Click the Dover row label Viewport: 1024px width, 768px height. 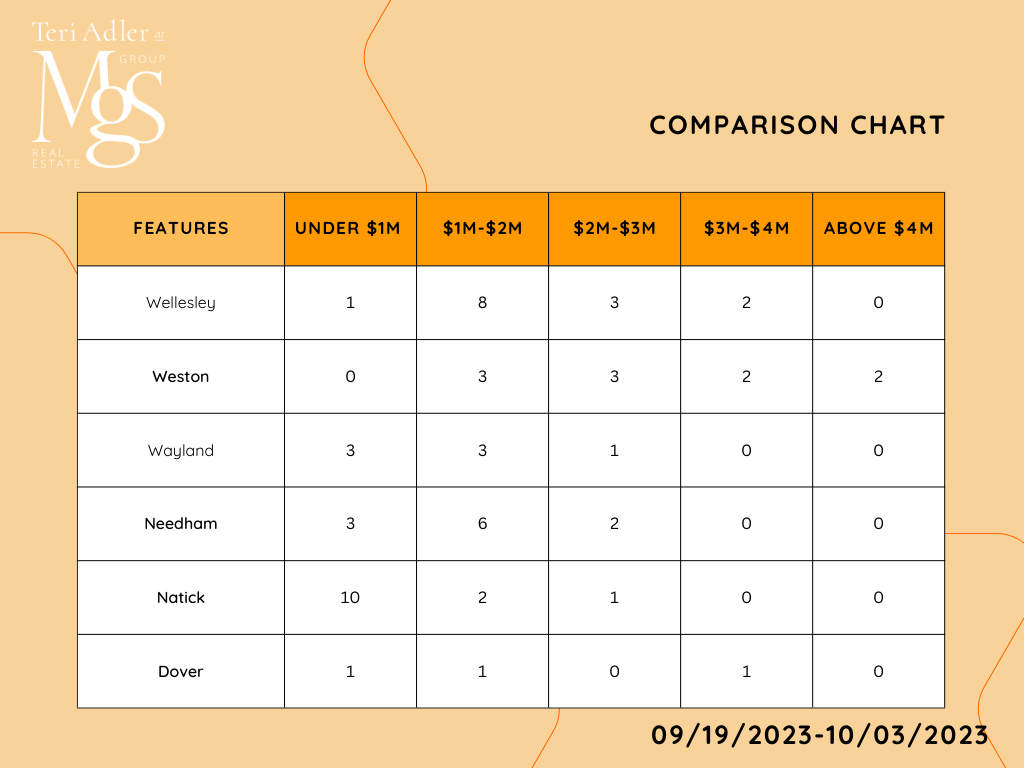(x=181, y=671)
